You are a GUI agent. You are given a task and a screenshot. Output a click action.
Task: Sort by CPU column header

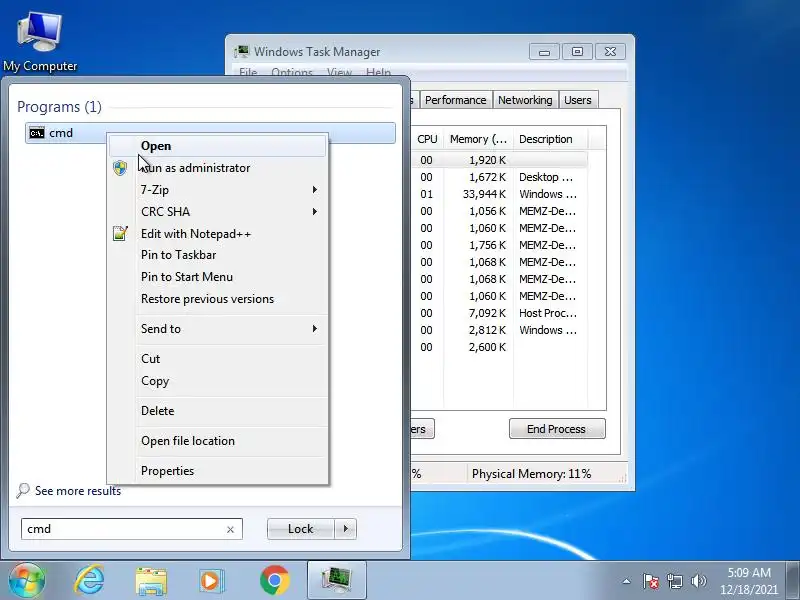[x=427, y=139]
